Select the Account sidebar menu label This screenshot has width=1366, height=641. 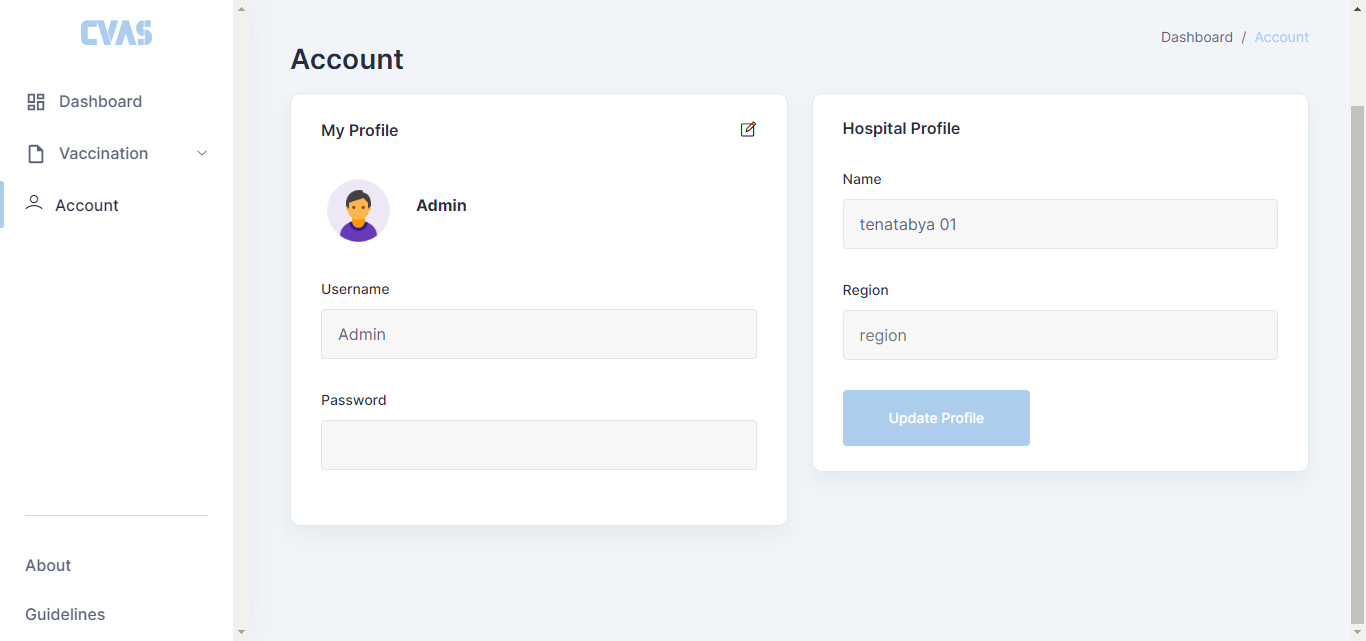click(x=87, y=205)
